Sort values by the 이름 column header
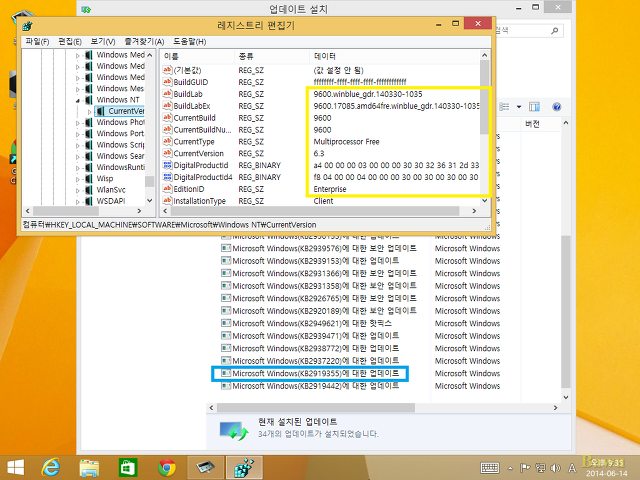This screenshot has width=640, height=480. click(197, 56)
